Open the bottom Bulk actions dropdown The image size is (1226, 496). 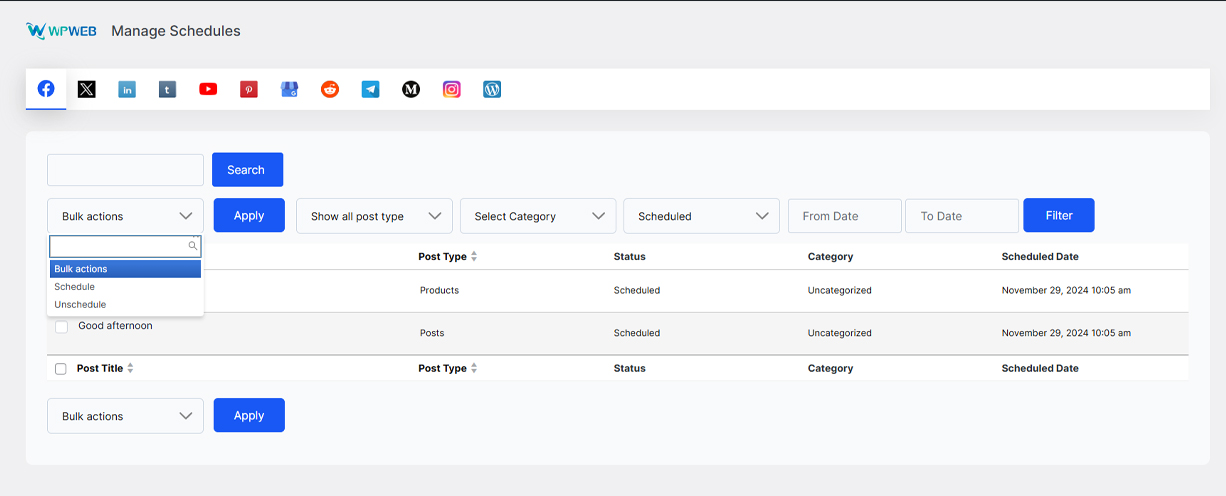tap(125, 416)
